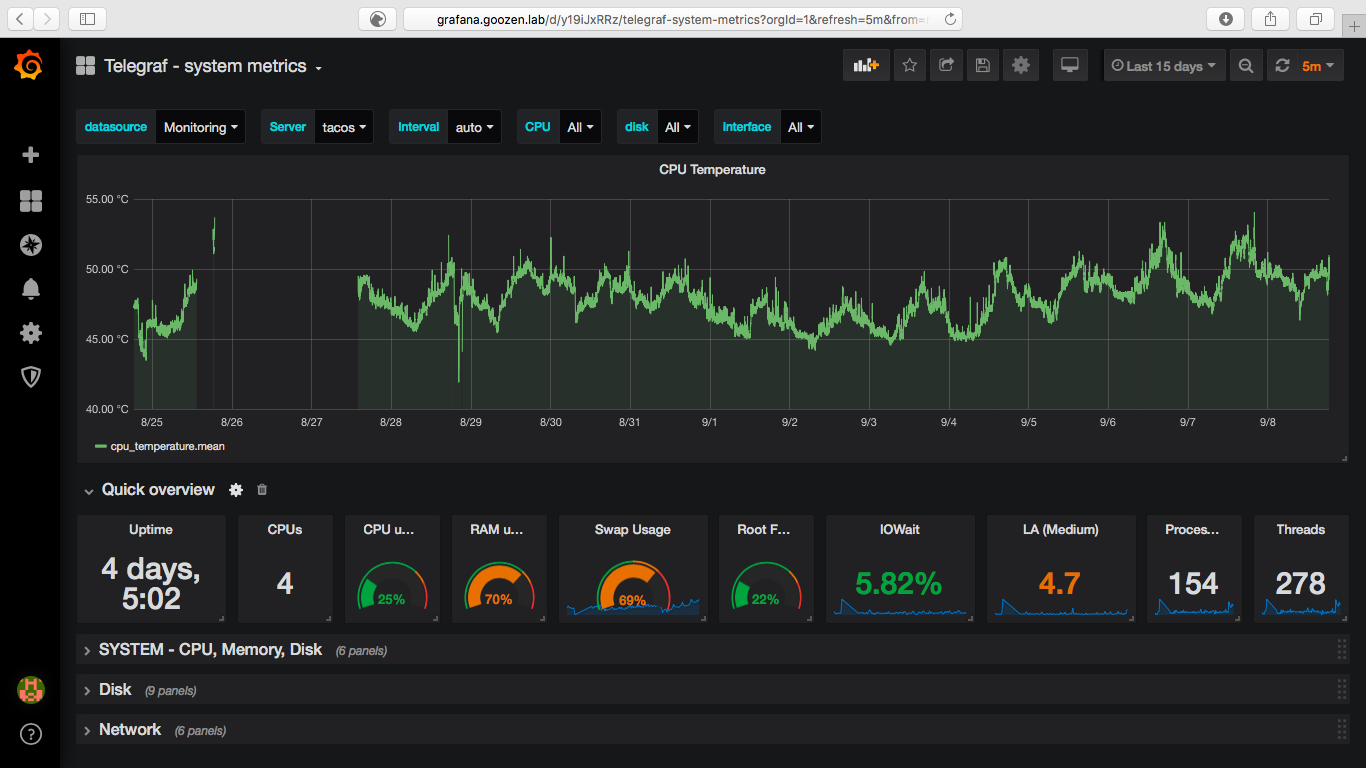Open the Server Admin shield icon

tap(31, 377)
